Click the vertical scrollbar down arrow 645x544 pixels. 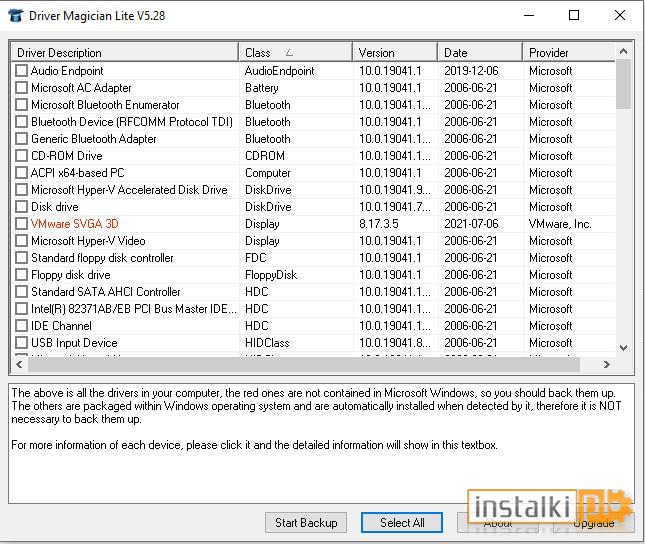coord(623,348)
